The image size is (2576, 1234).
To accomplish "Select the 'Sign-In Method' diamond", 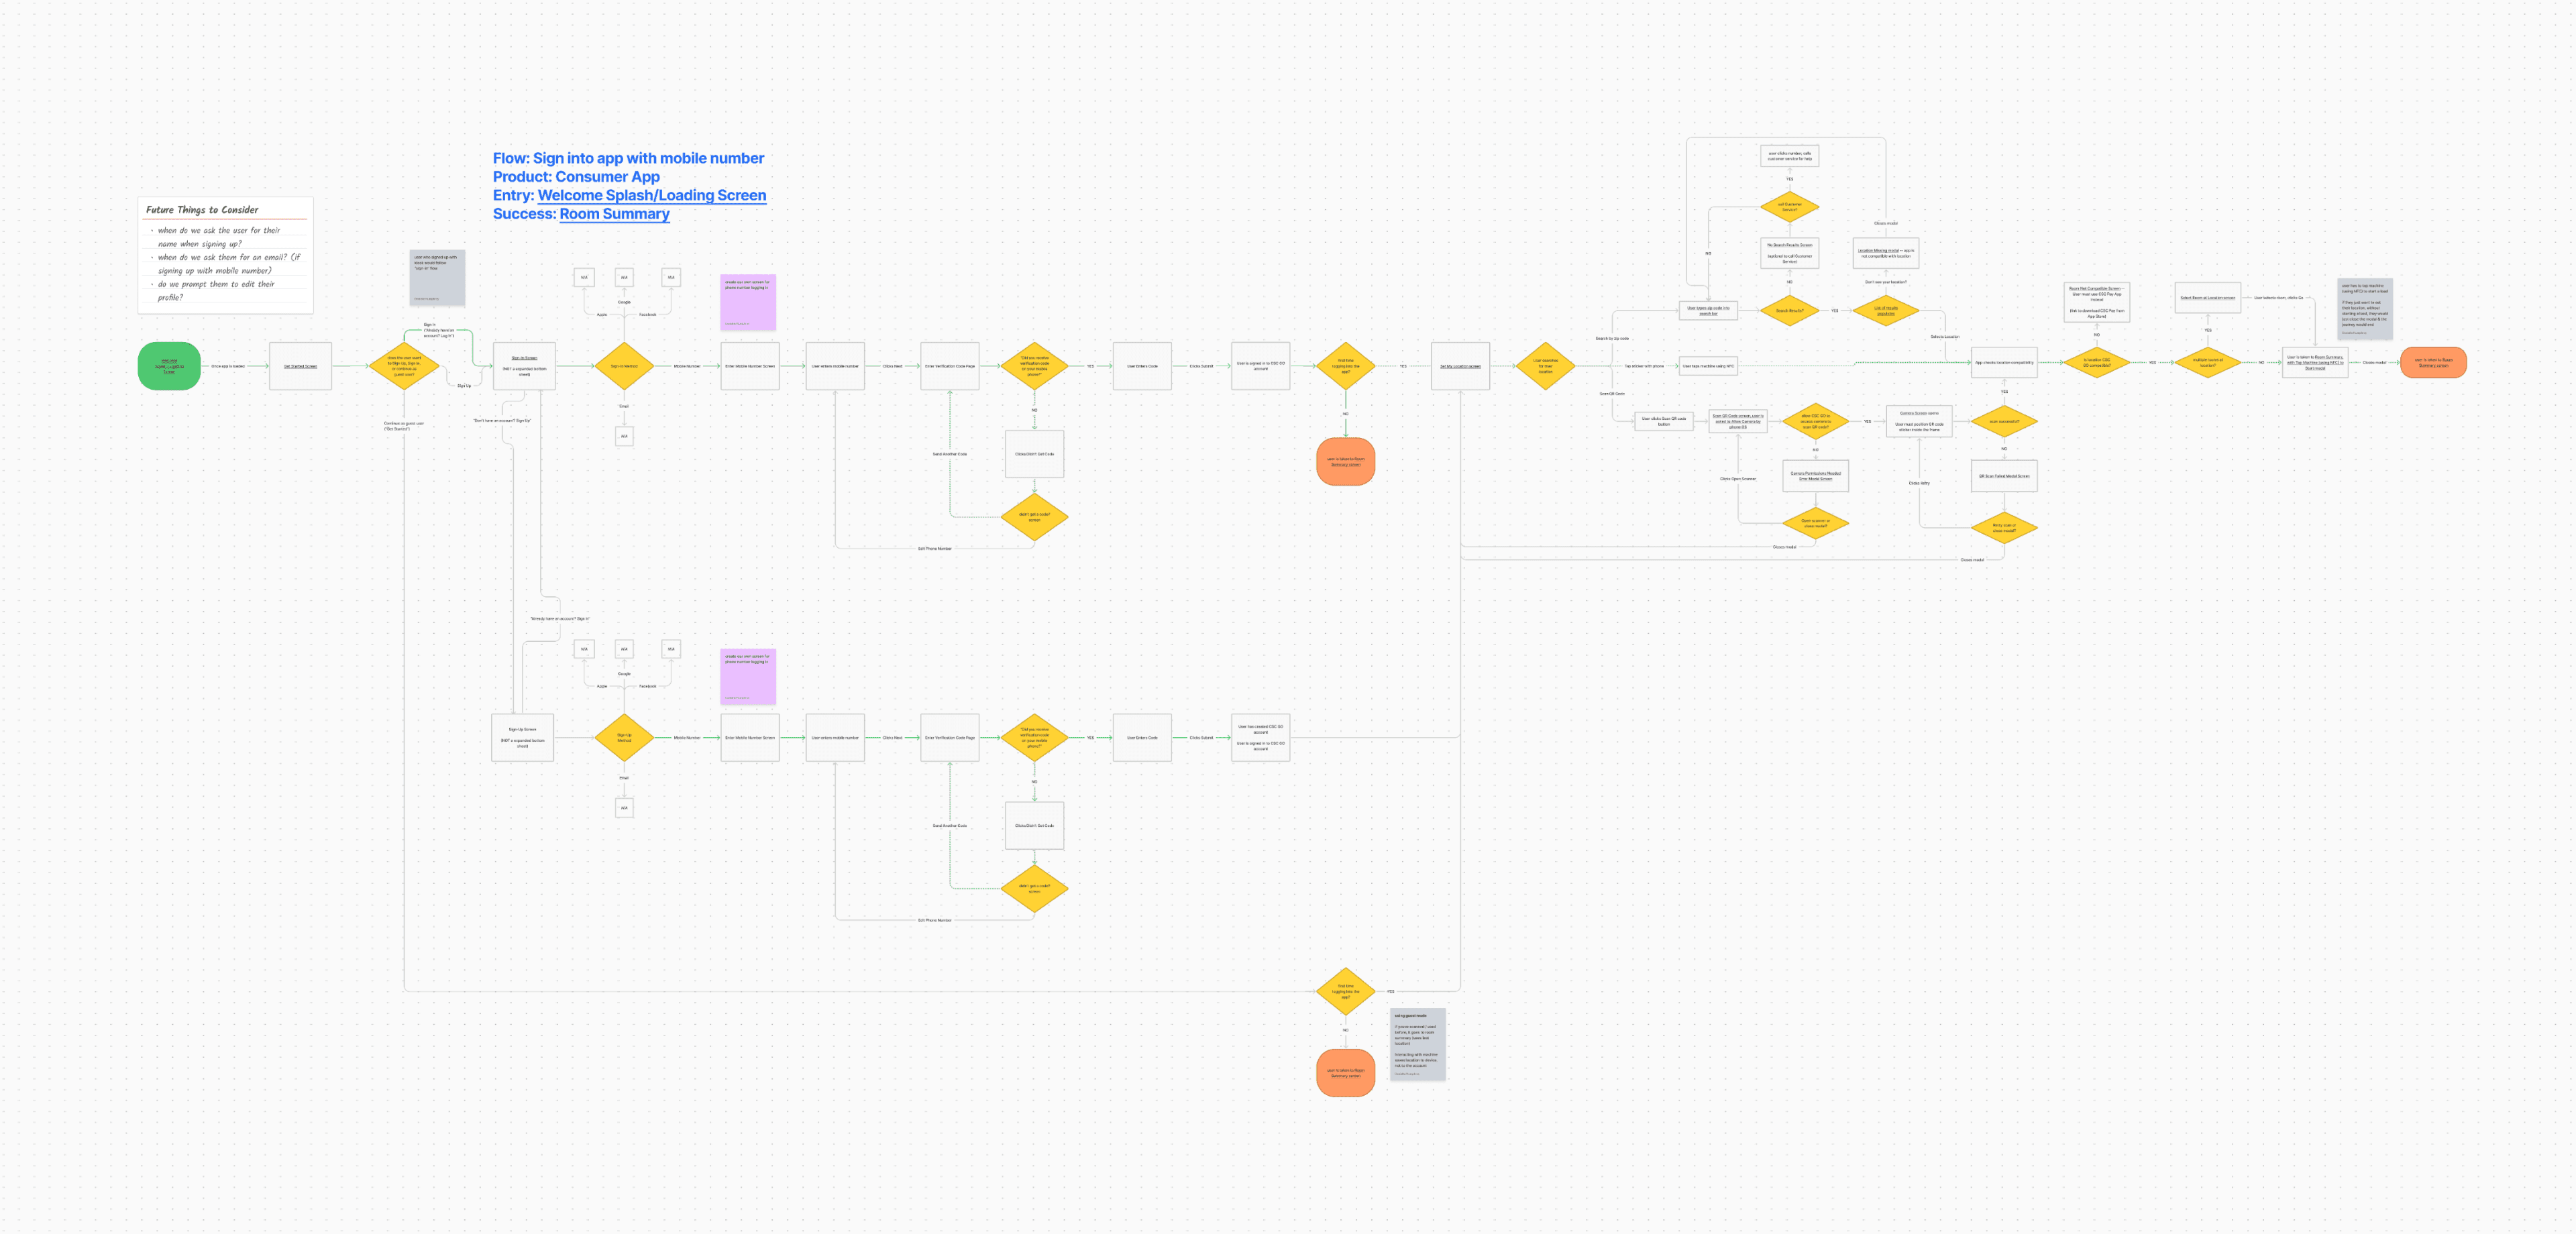I will pyautogui.click(x=624, y=366).
